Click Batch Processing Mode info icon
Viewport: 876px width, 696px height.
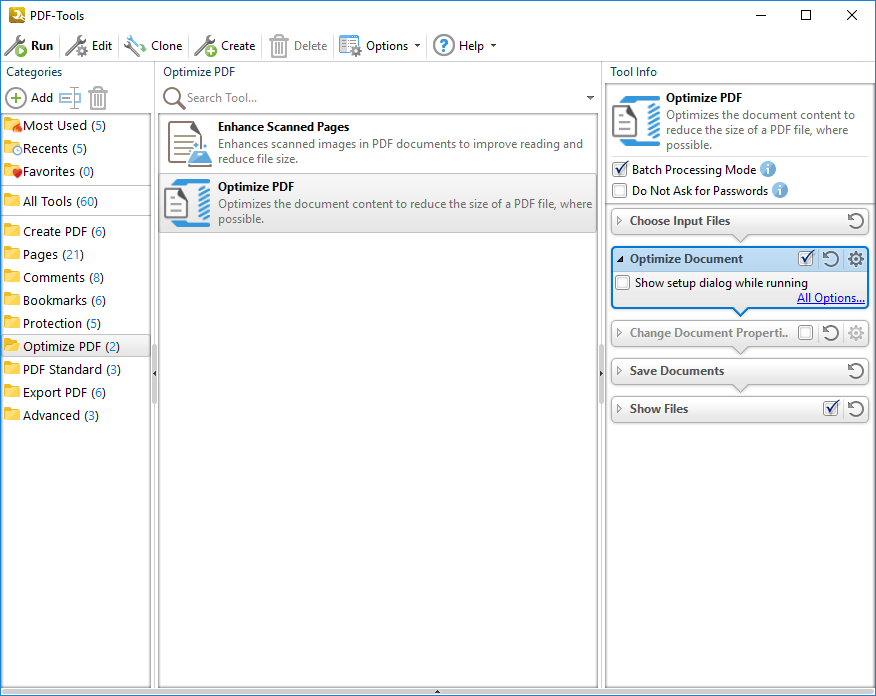tap(768, 170)
